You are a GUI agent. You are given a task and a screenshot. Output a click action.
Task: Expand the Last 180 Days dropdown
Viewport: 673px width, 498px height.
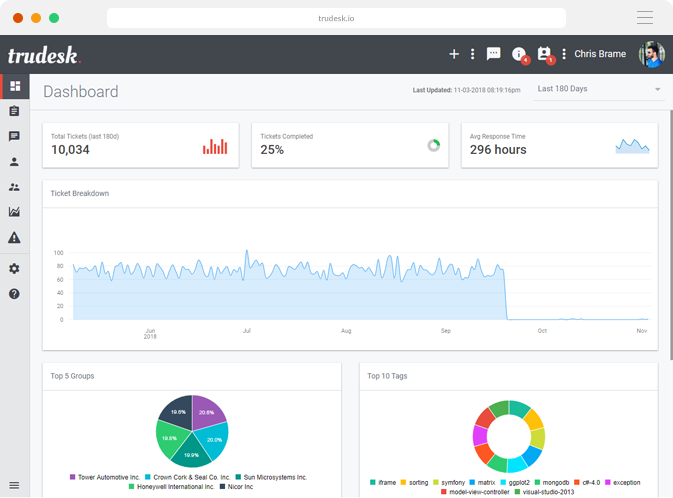pyautogui.click(x=599, y=89)
